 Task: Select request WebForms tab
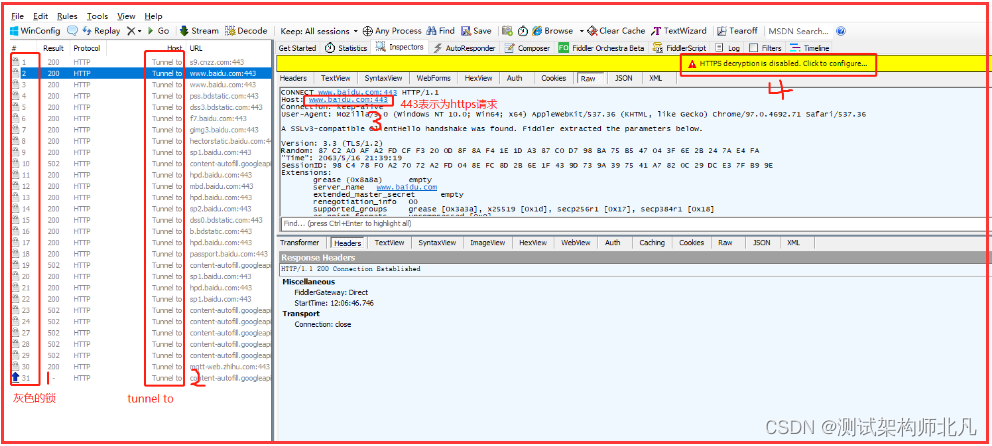click(433, 78)
